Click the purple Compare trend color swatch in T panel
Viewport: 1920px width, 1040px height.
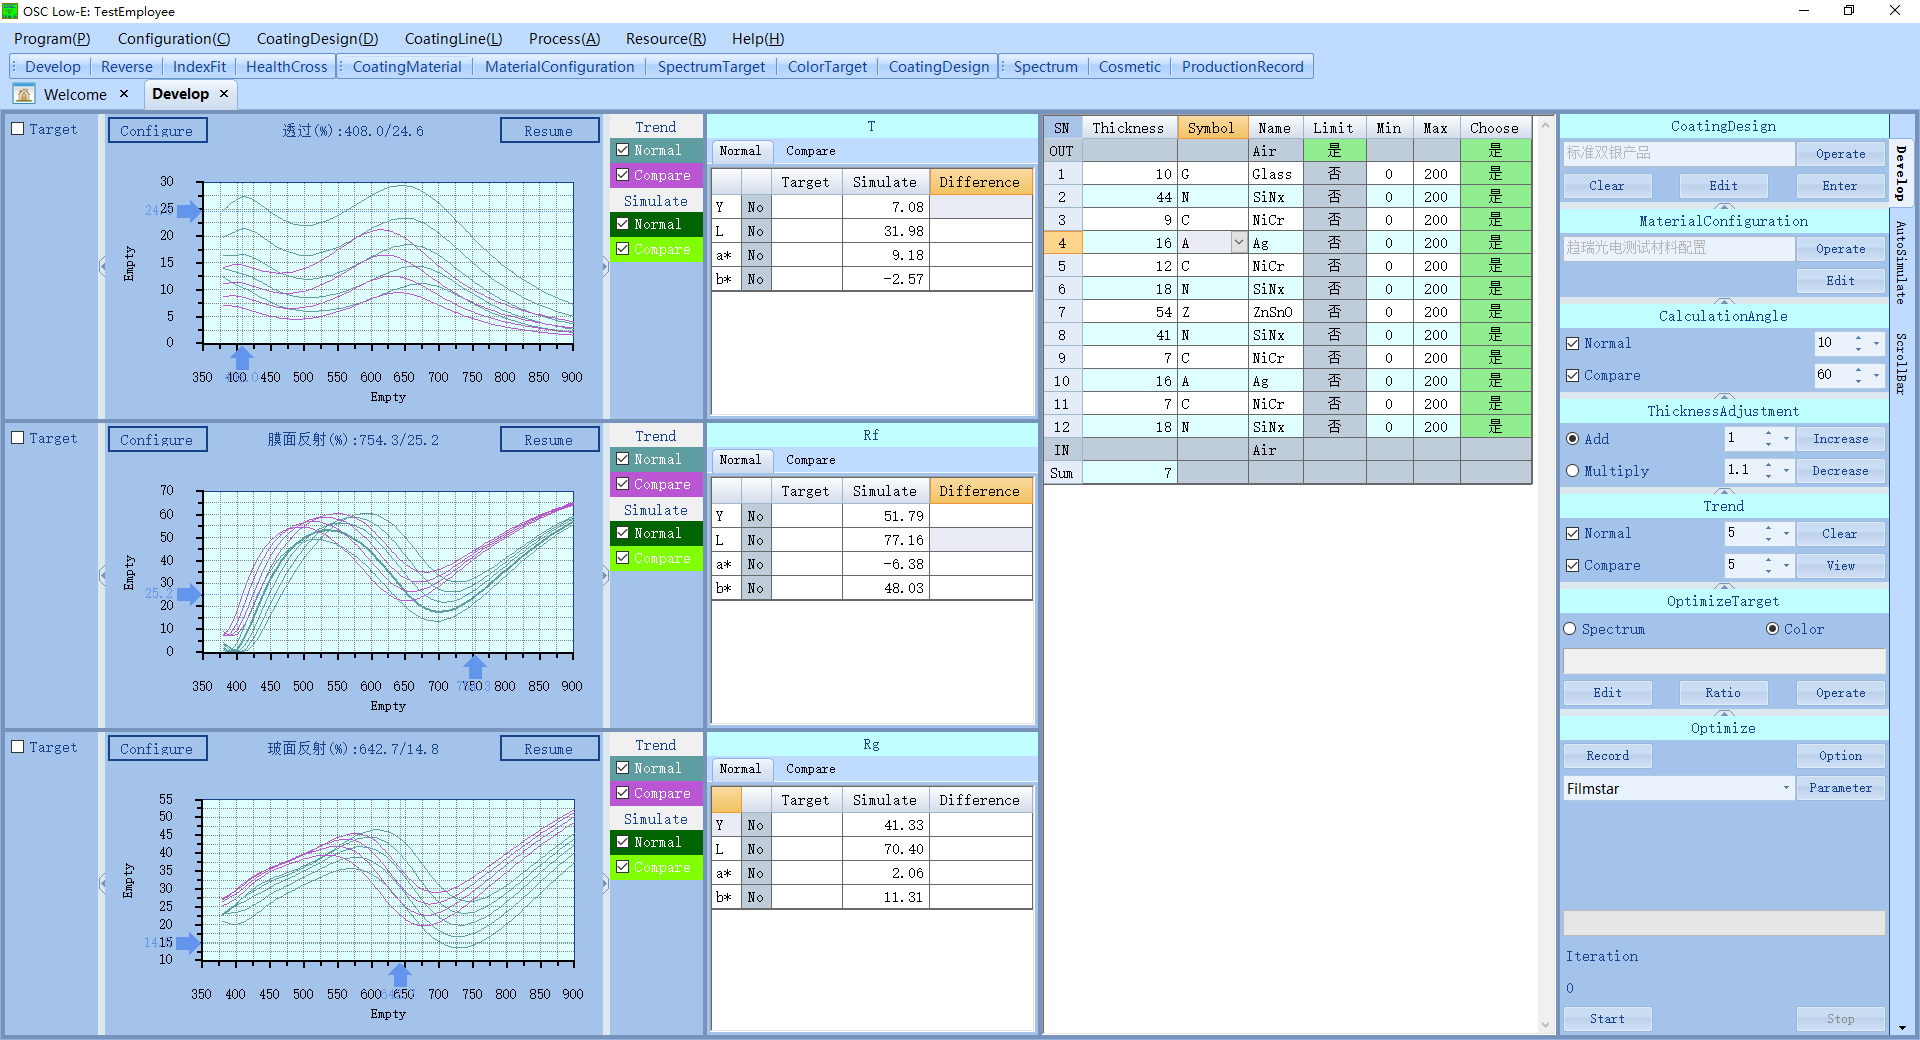click(x=656, y=175)
